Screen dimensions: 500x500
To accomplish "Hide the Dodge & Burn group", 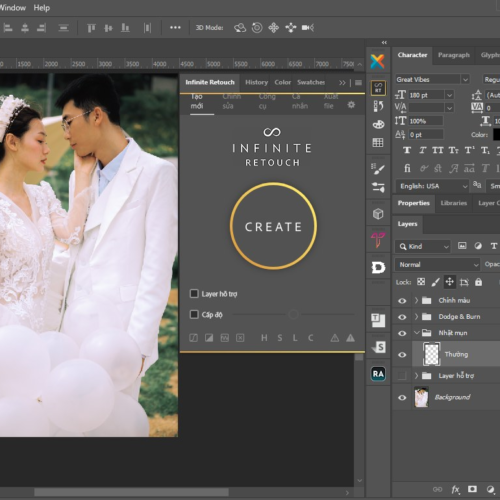I will tap(402, 317).
